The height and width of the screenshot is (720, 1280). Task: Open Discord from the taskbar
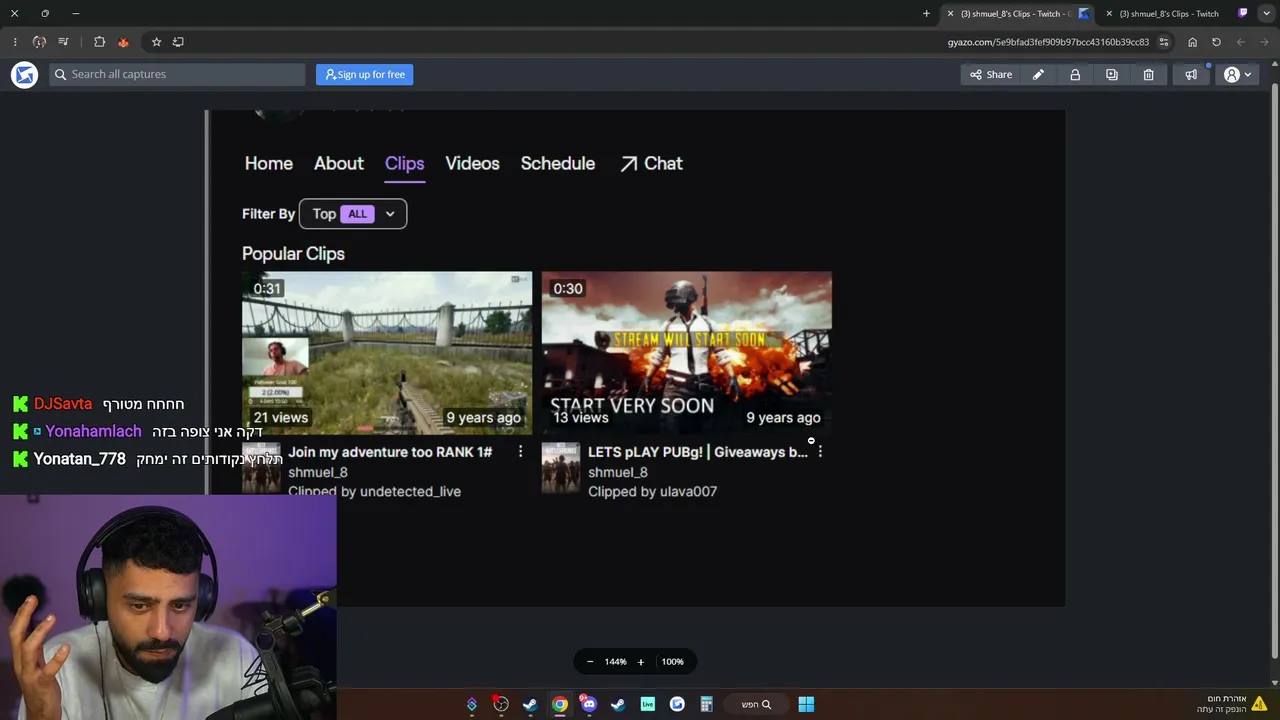coord(589,705)
